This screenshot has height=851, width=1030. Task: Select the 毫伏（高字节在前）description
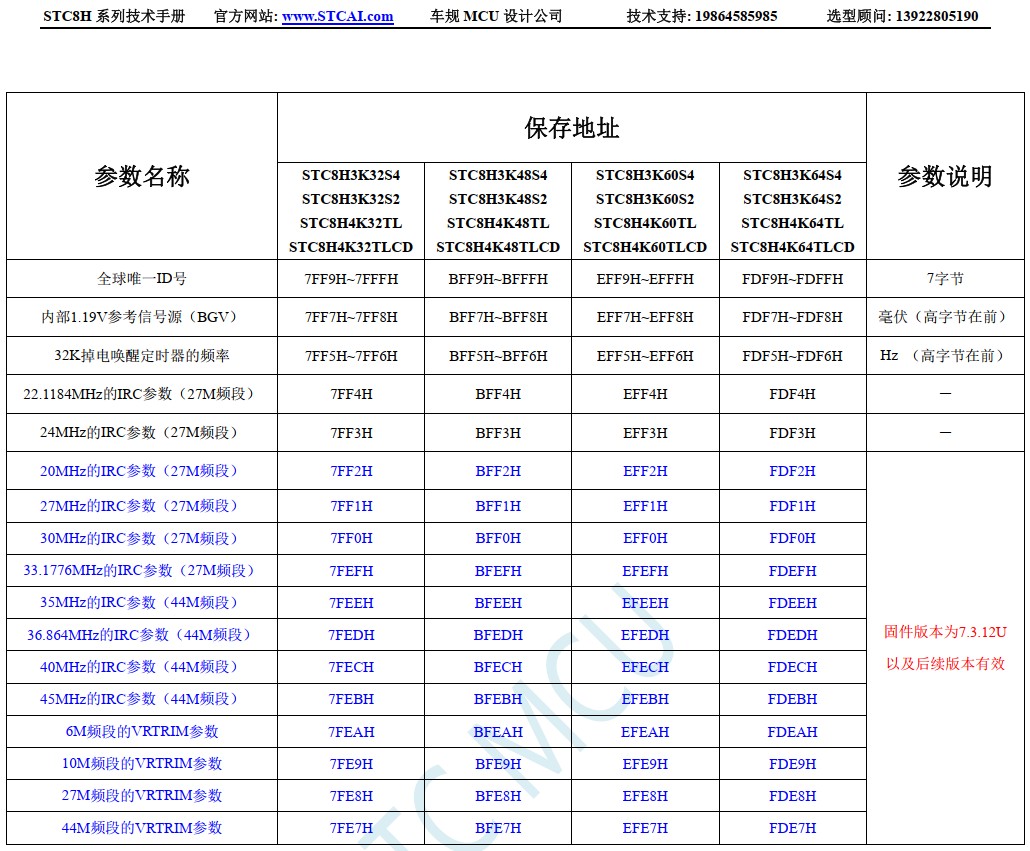(x=945, y=317)
